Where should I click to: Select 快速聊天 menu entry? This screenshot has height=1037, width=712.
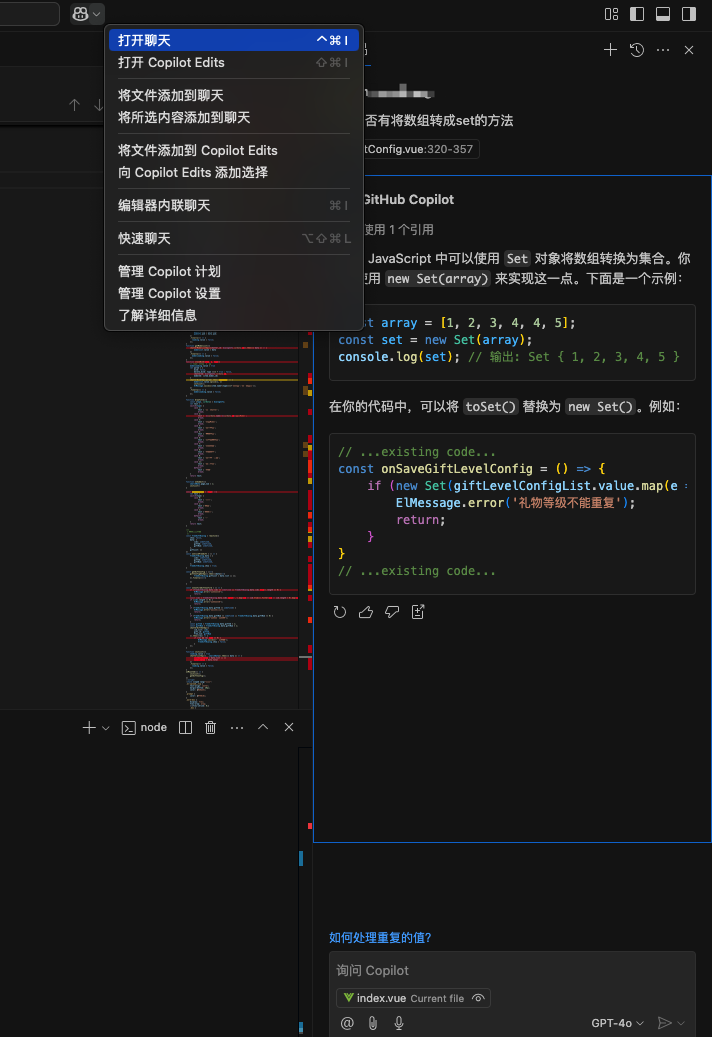click(x=233, y=238)
